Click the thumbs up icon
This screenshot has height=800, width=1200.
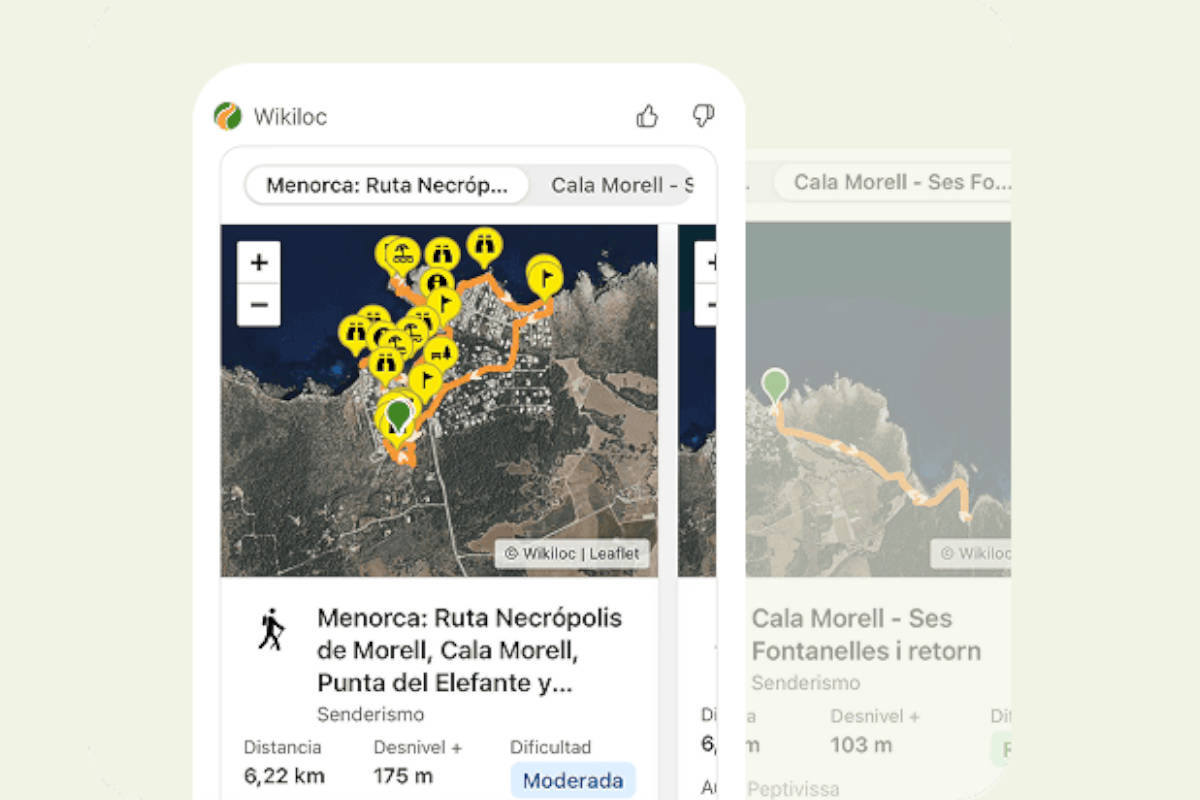(647, 117)
